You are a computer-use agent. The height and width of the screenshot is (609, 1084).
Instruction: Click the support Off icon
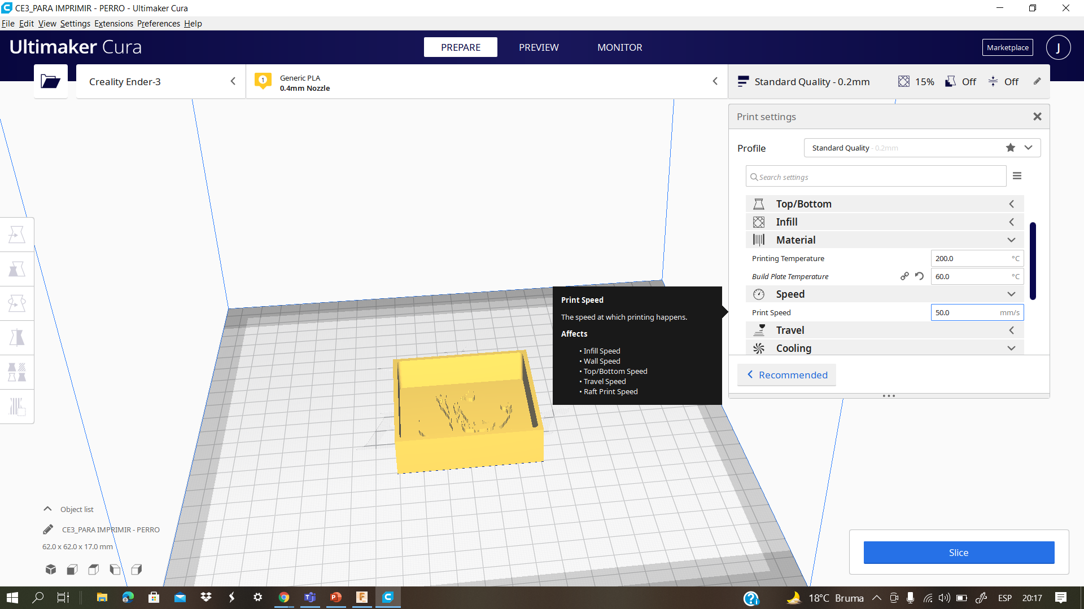pyautogui.click(x=951, y=82)
